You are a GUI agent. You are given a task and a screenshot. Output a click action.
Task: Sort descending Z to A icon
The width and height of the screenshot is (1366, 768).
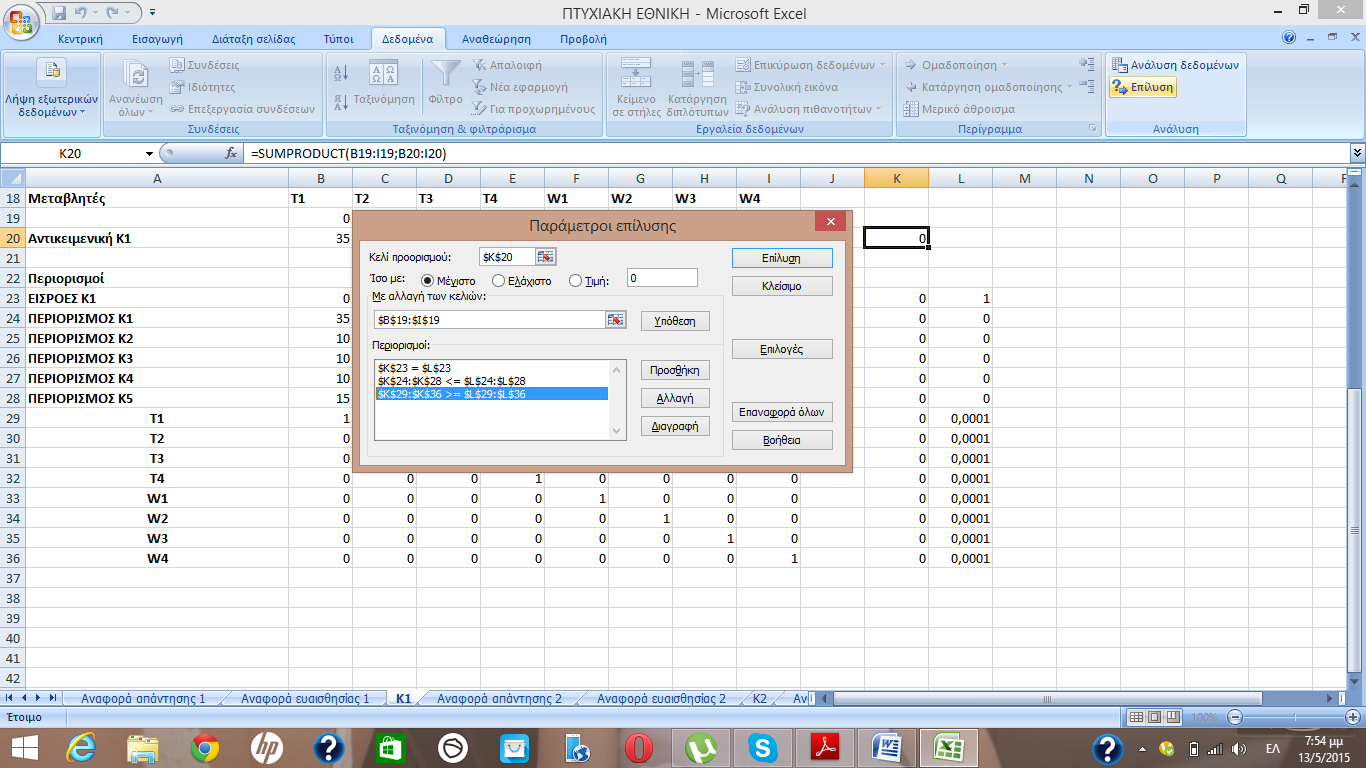340,100
